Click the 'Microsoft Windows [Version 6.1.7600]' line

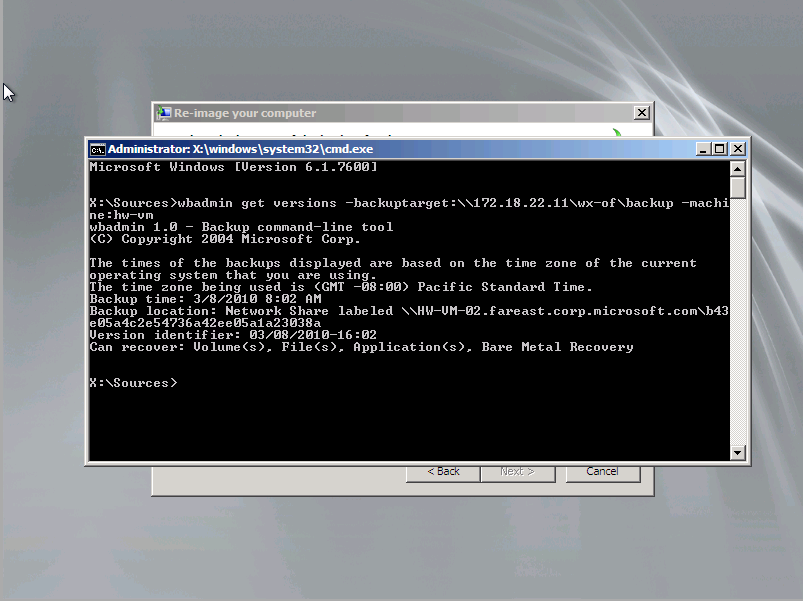[234, 167]
